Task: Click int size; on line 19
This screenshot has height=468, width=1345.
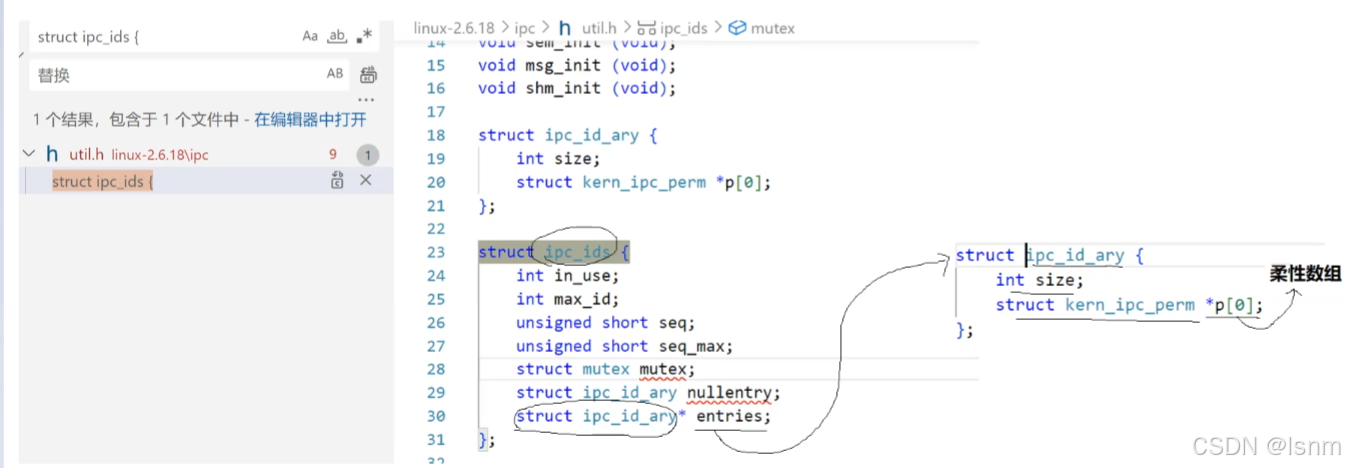Action: [558, 158]
